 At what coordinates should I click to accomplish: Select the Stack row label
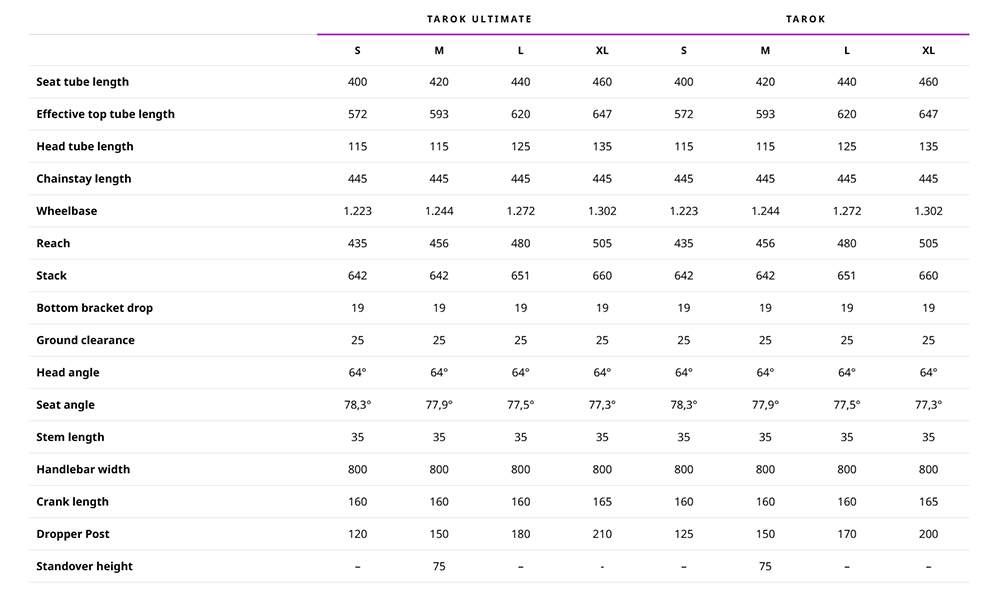[51, 275]
